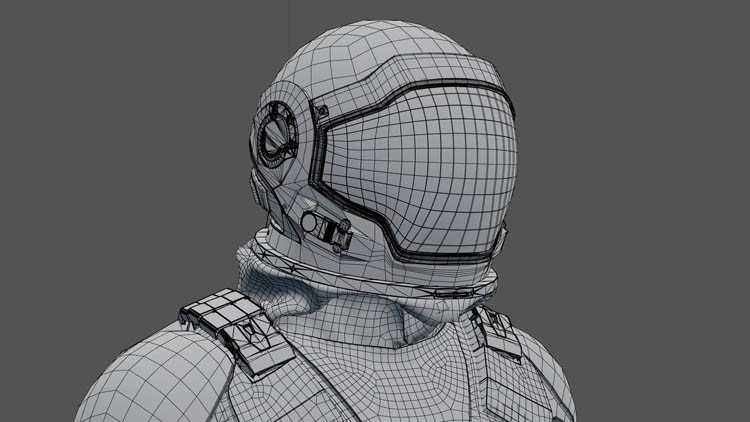Click the small square bolt above the visor frame
The height and width of the screenshot is (422, 750).
point(323,110)
